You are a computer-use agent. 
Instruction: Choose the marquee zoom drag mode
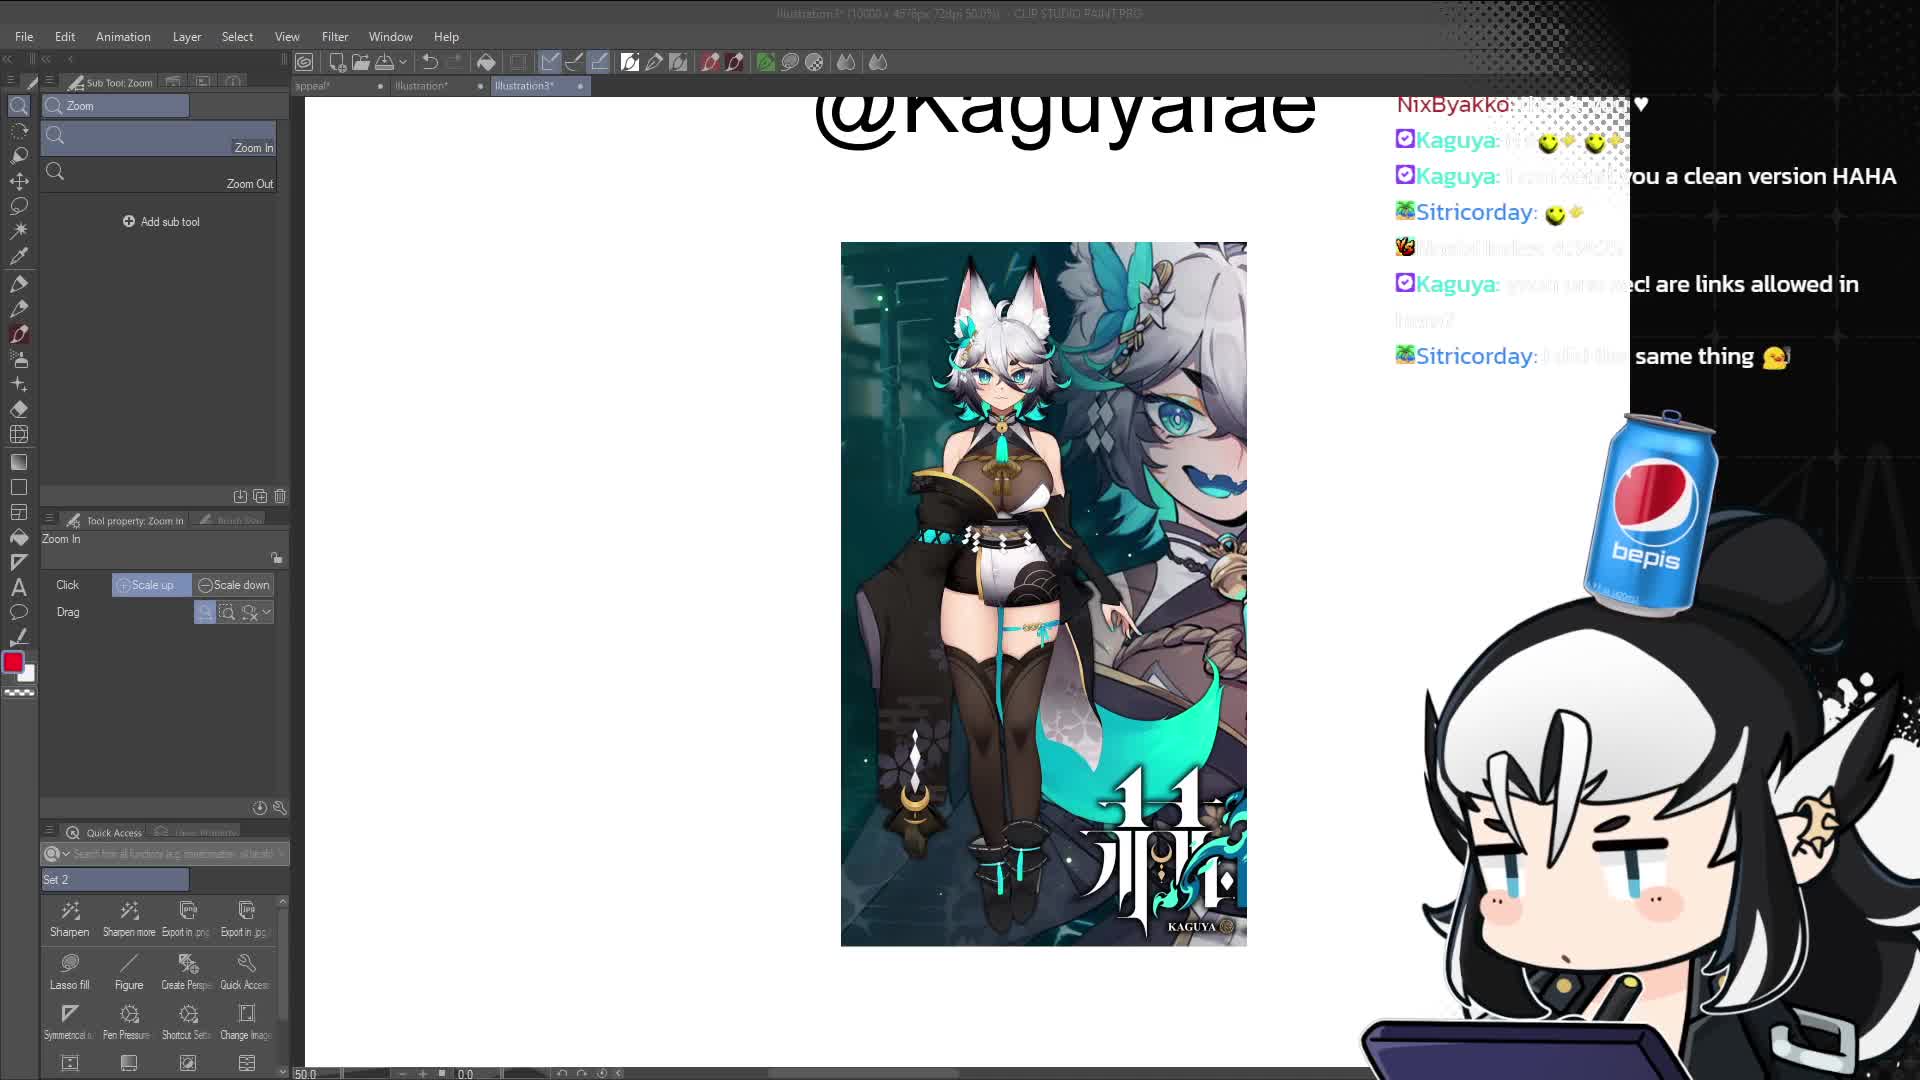click(x=227, y=612)
